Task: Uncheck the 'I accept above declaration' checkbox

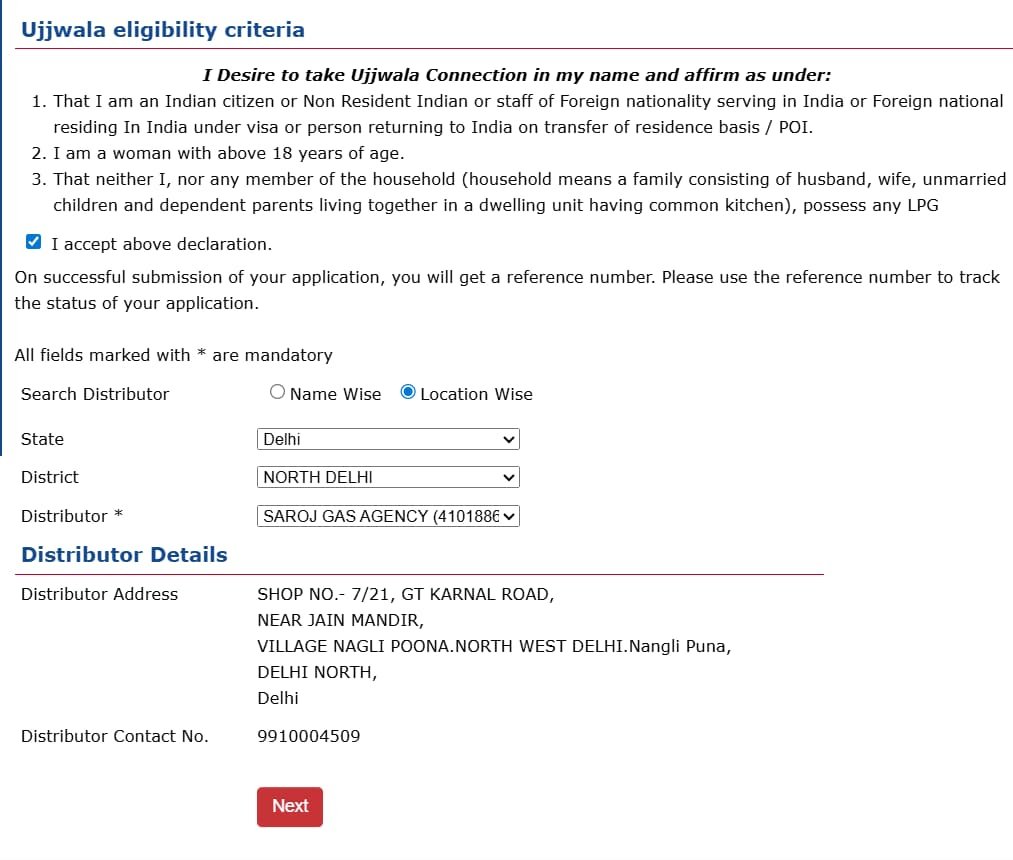Action: point(34,242)
